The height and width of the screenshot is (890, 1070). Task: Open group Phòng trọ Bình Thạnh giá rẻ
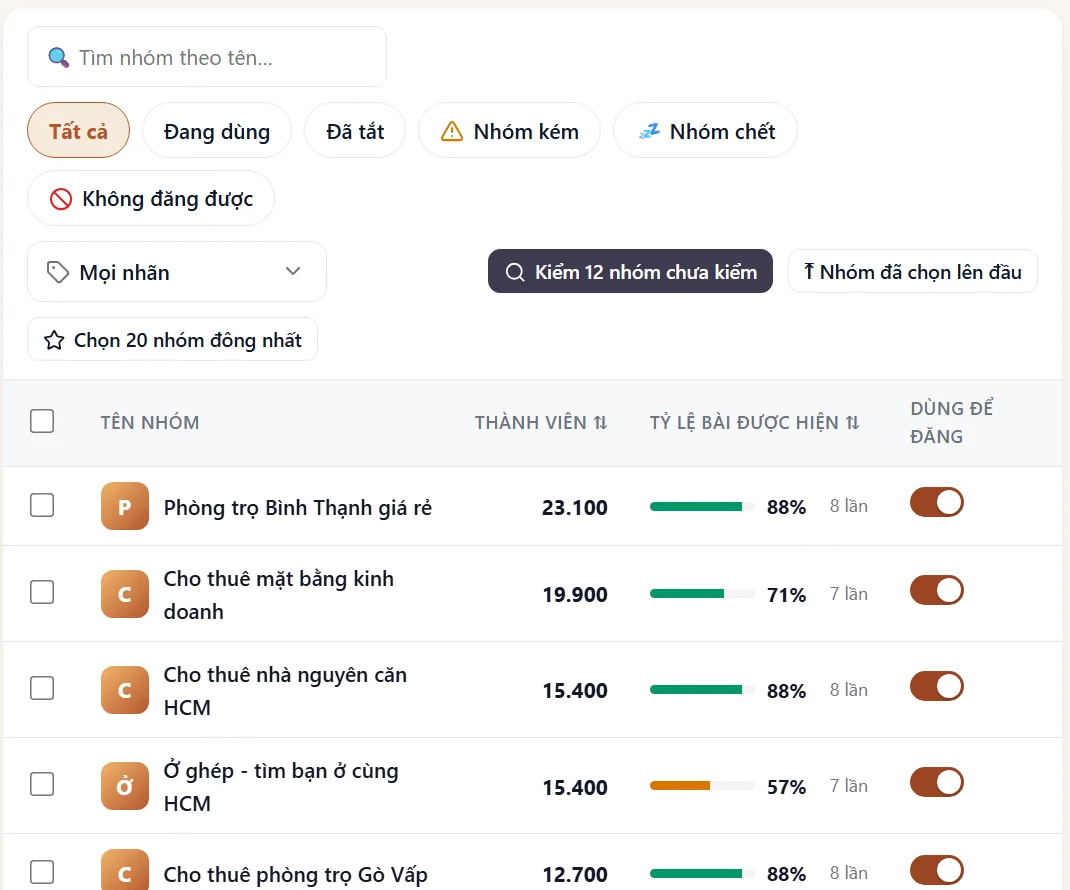pyautogui.click(x=298, y=508)
